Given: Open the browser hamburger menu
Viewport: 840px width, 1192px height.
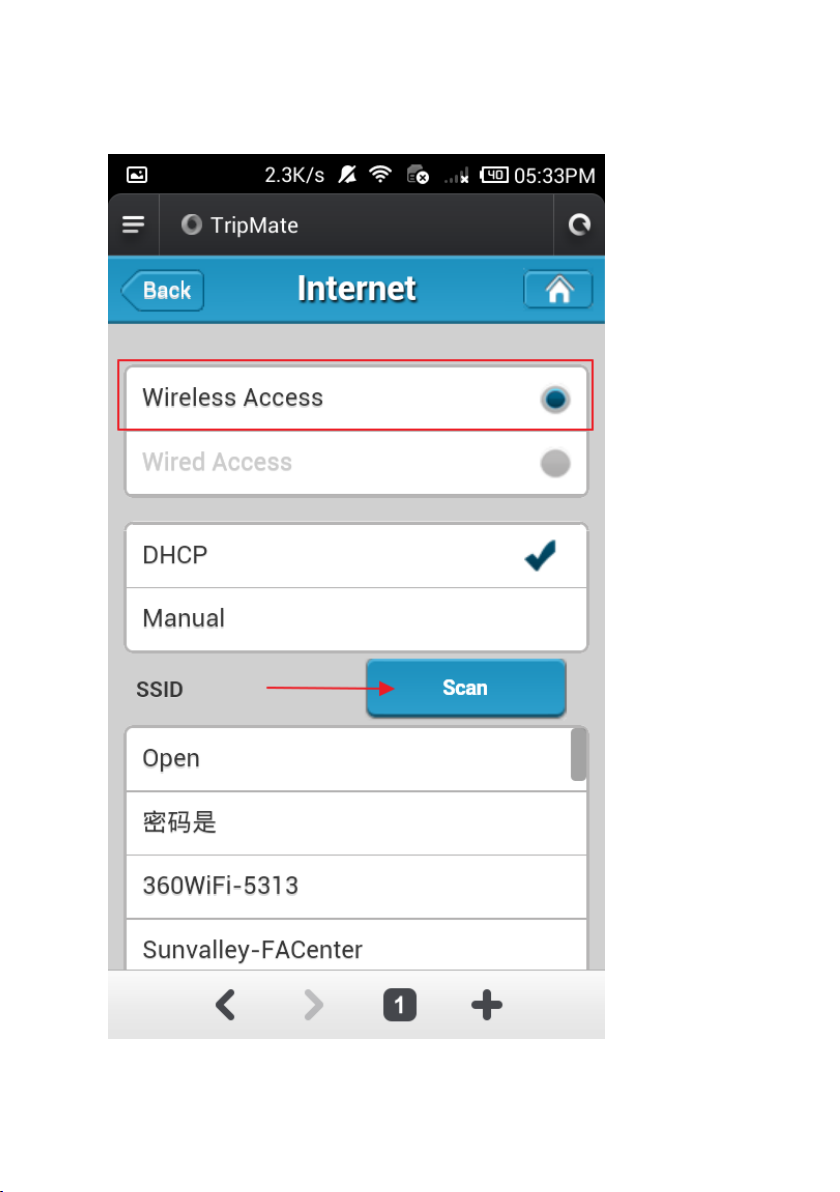Looking at the screenshot, I should tap(134, 224).
